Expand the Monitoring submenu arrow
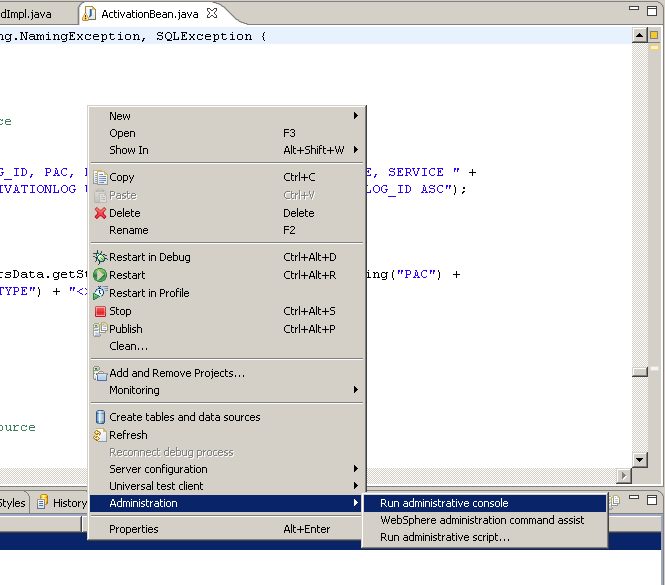 pos(356,389)
